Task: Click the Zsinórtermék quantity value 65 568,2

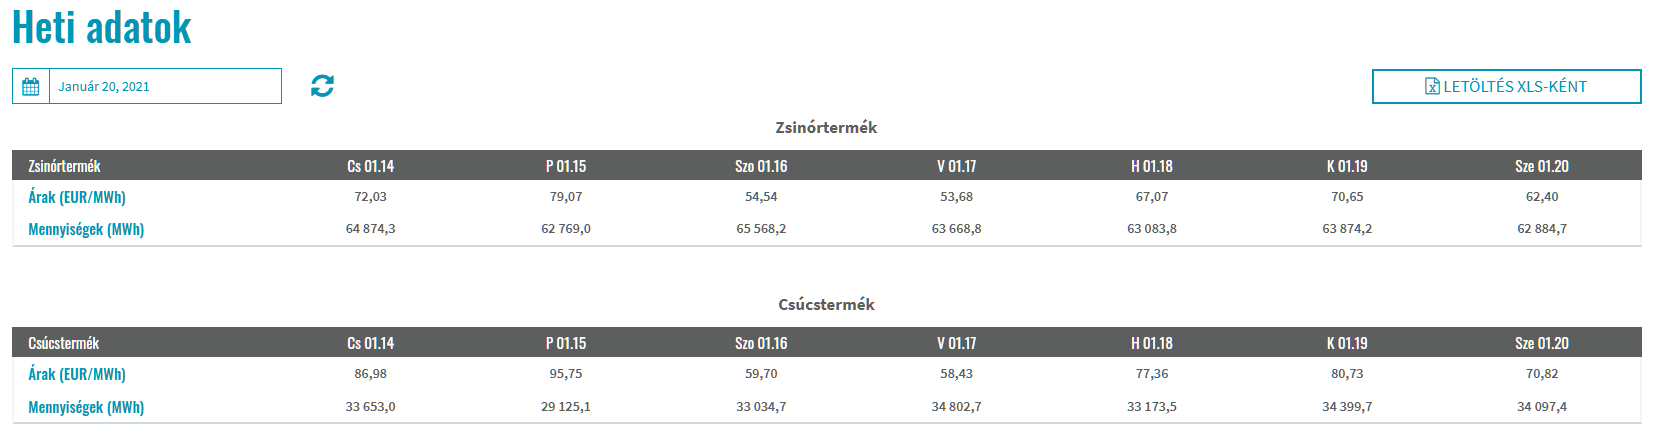Action: pos(761,229)
